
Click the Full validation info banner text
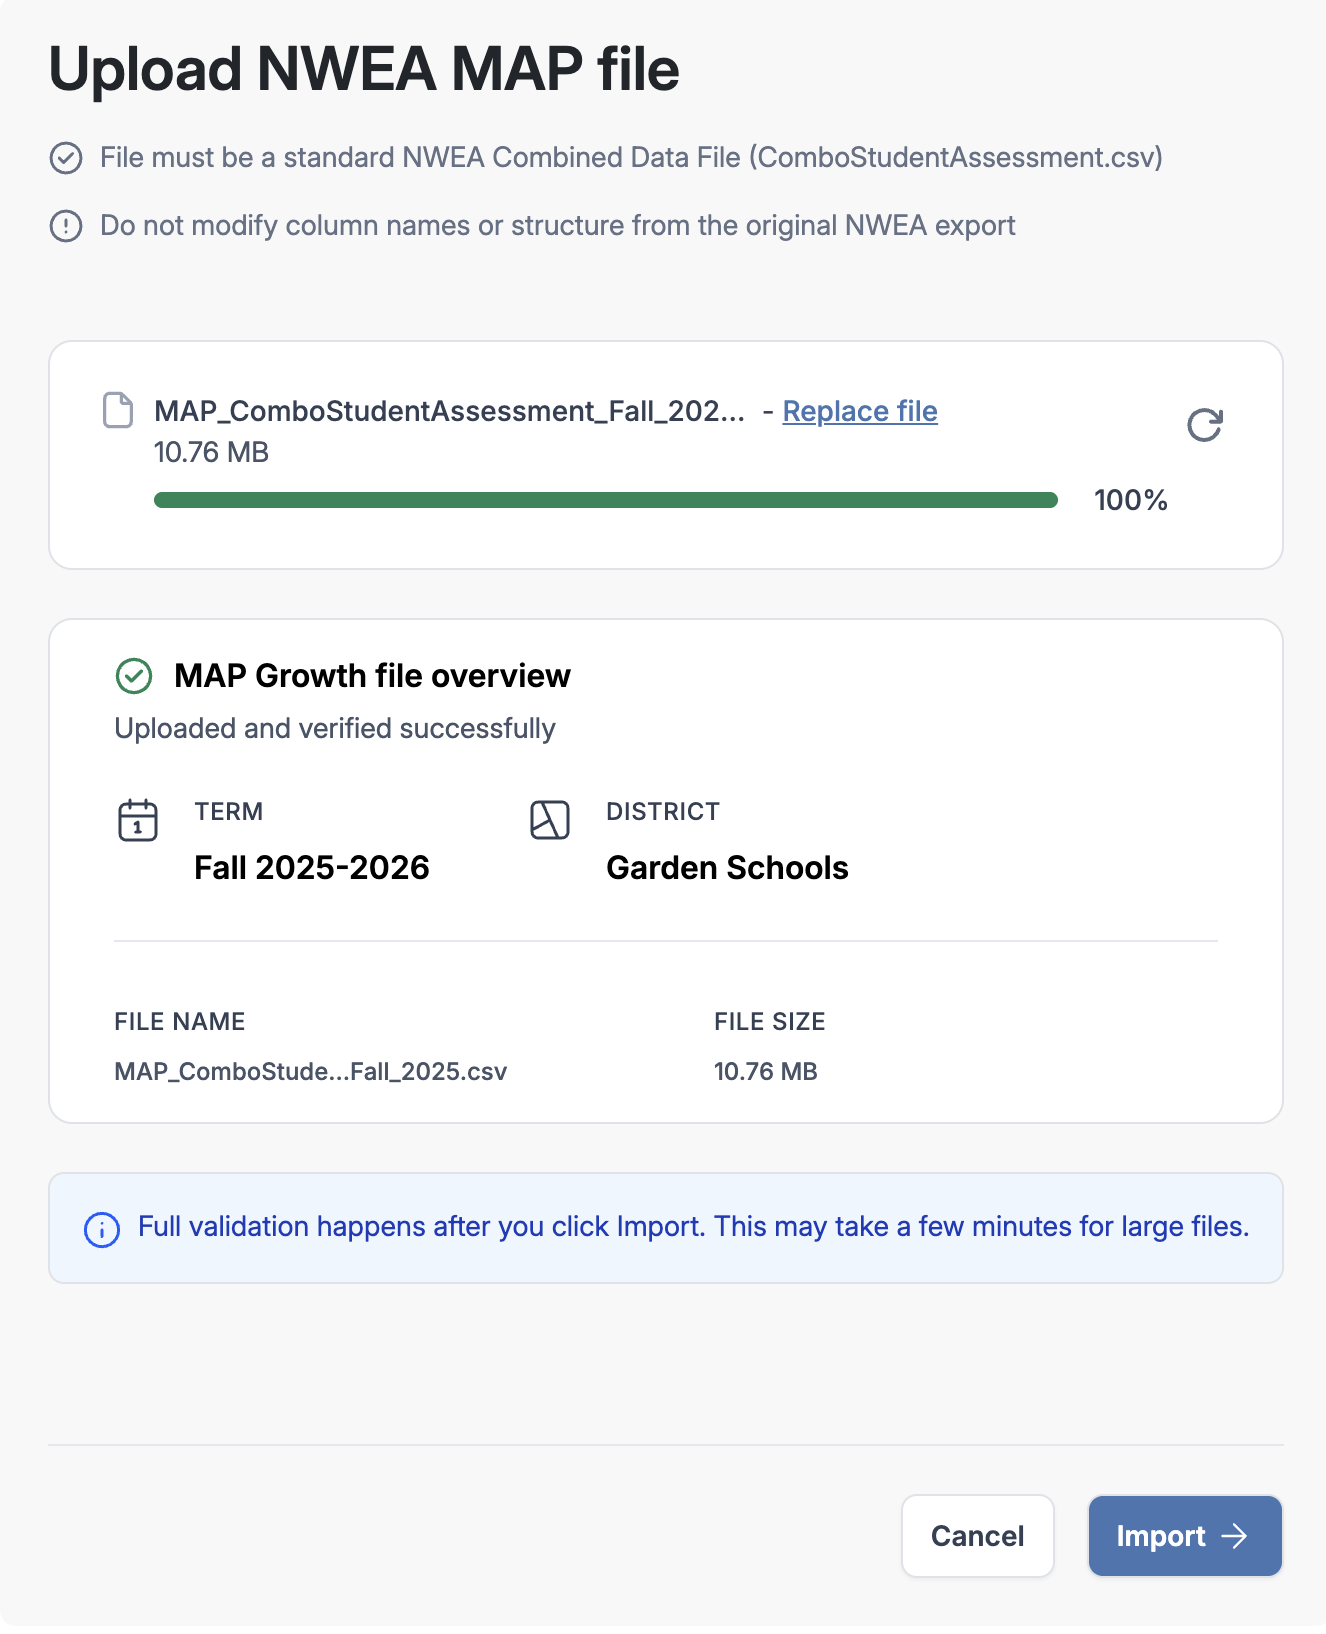point(694,1227)
